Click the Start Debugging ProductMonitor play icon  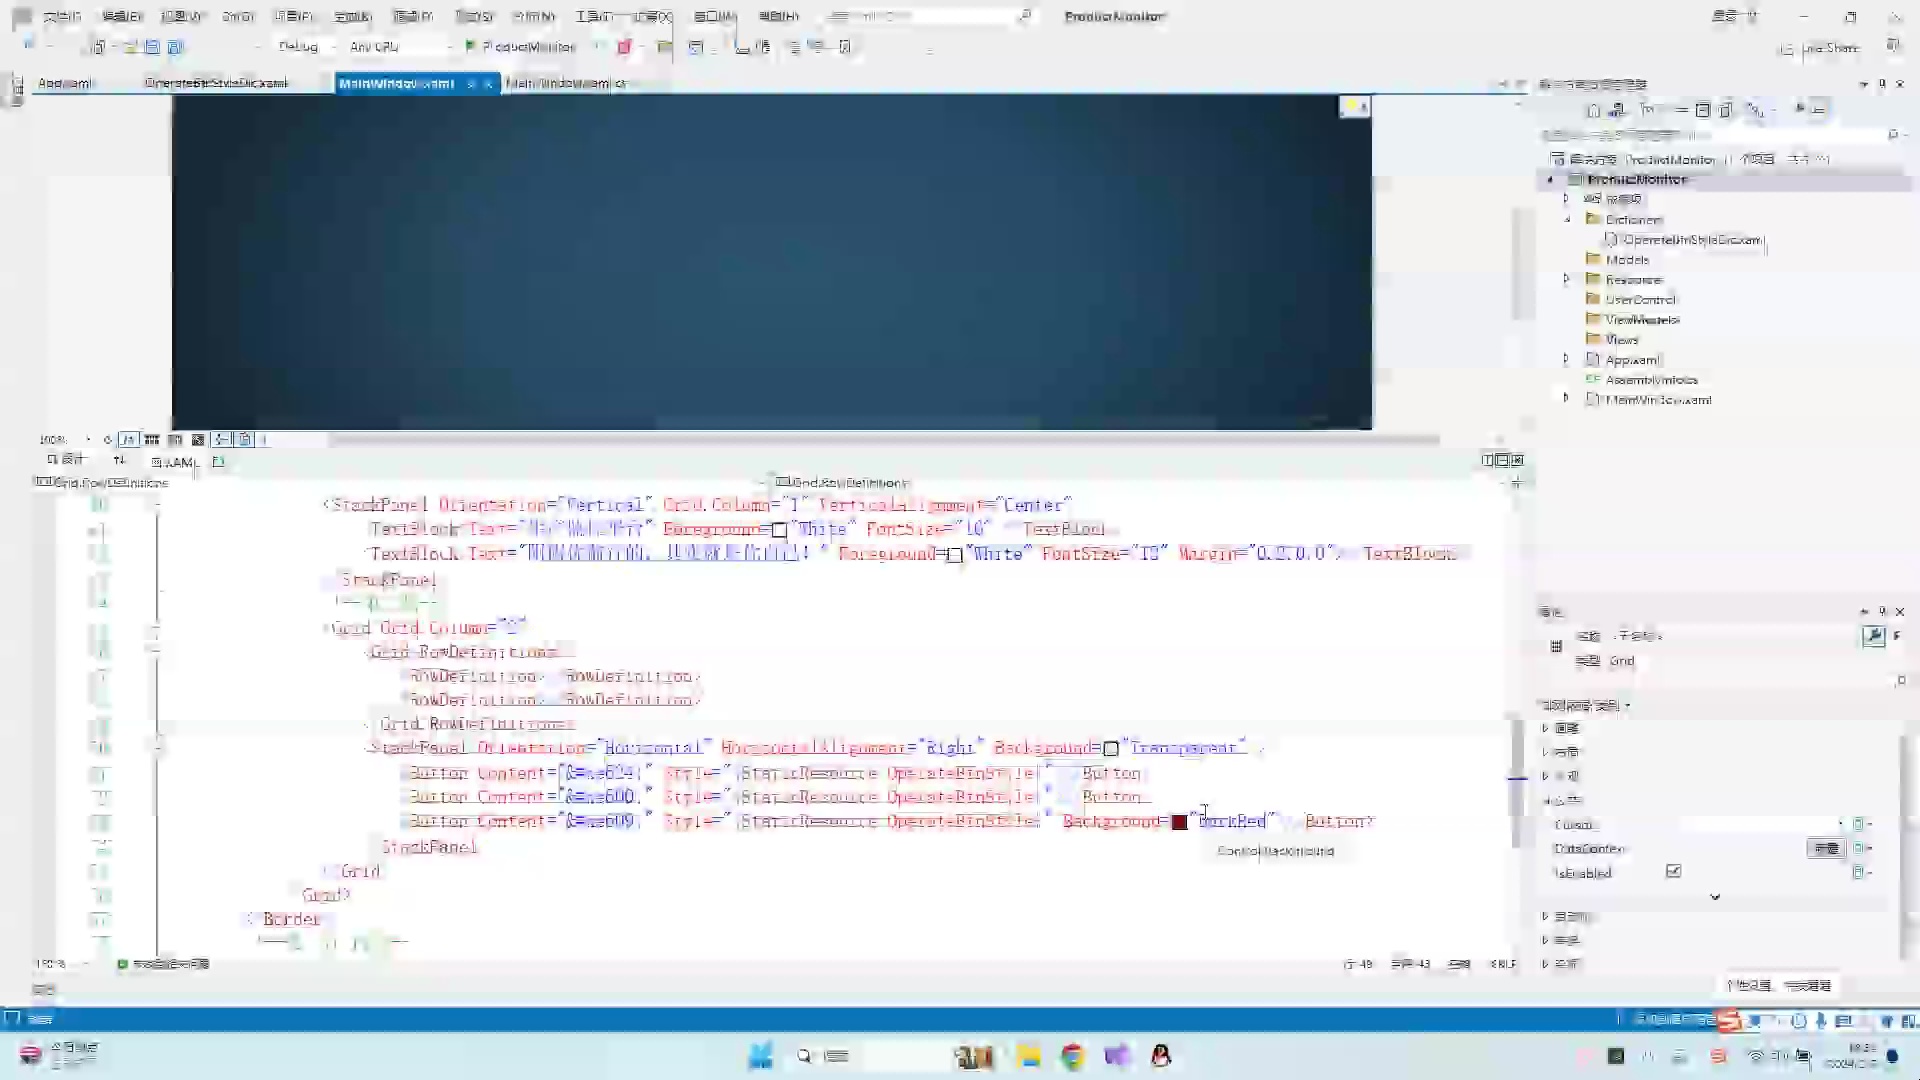(470, 47)
